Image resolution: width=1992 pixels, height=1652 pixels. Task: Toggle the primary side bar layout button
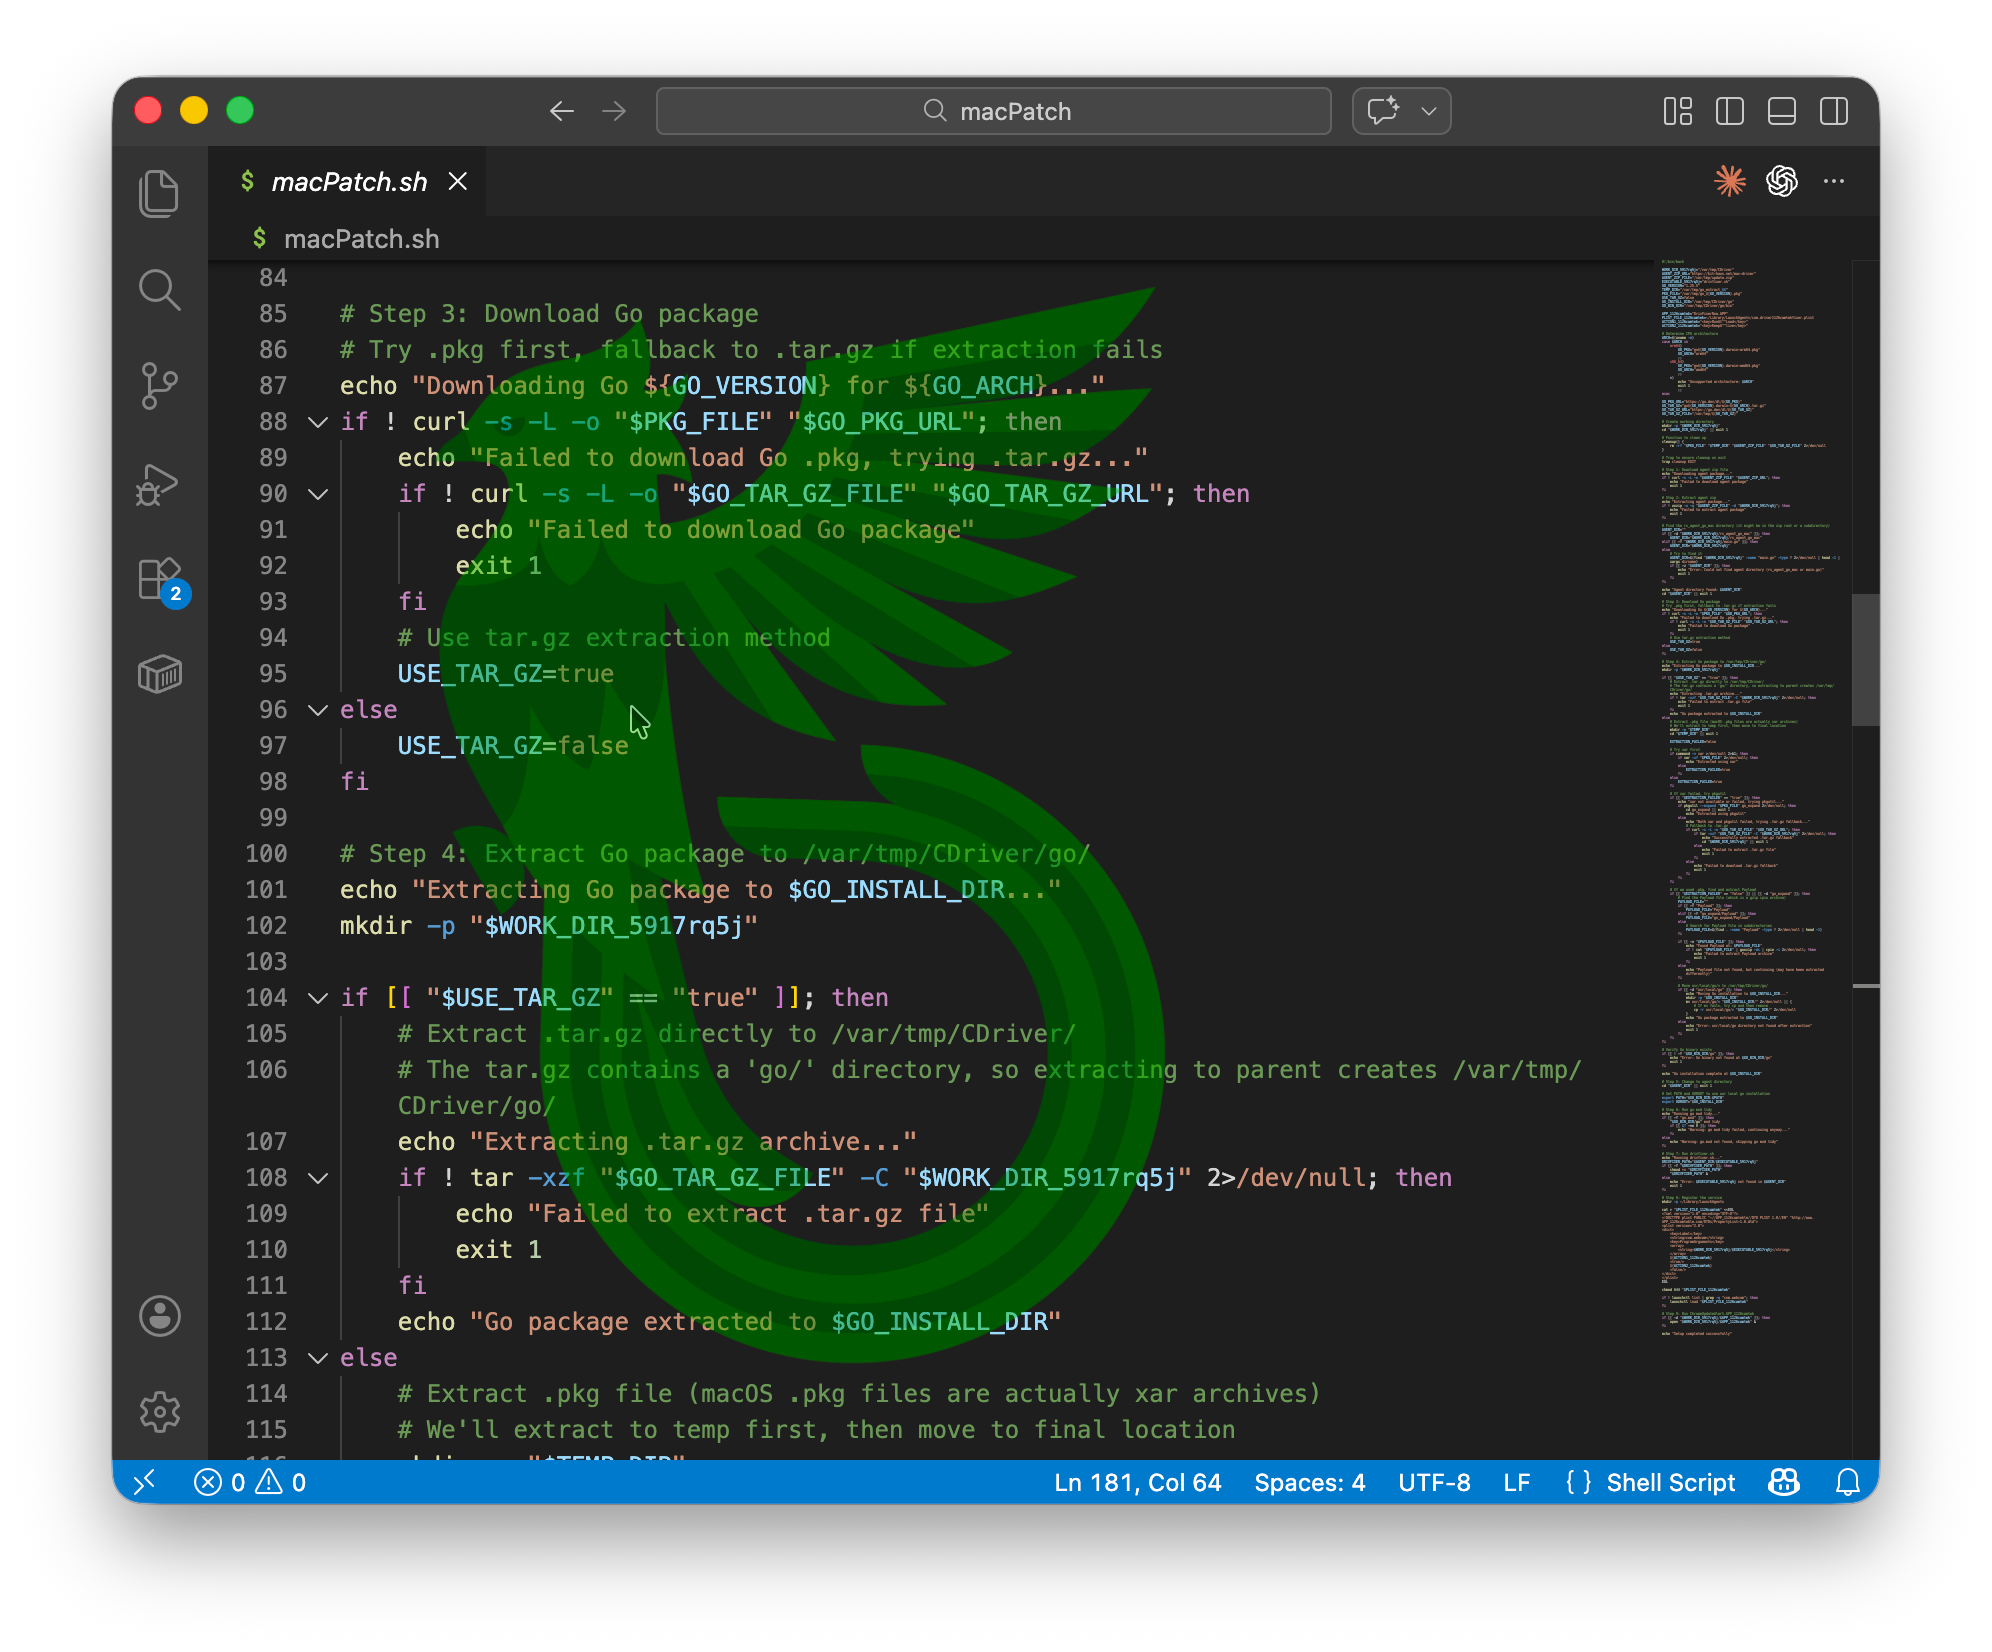1729,111
